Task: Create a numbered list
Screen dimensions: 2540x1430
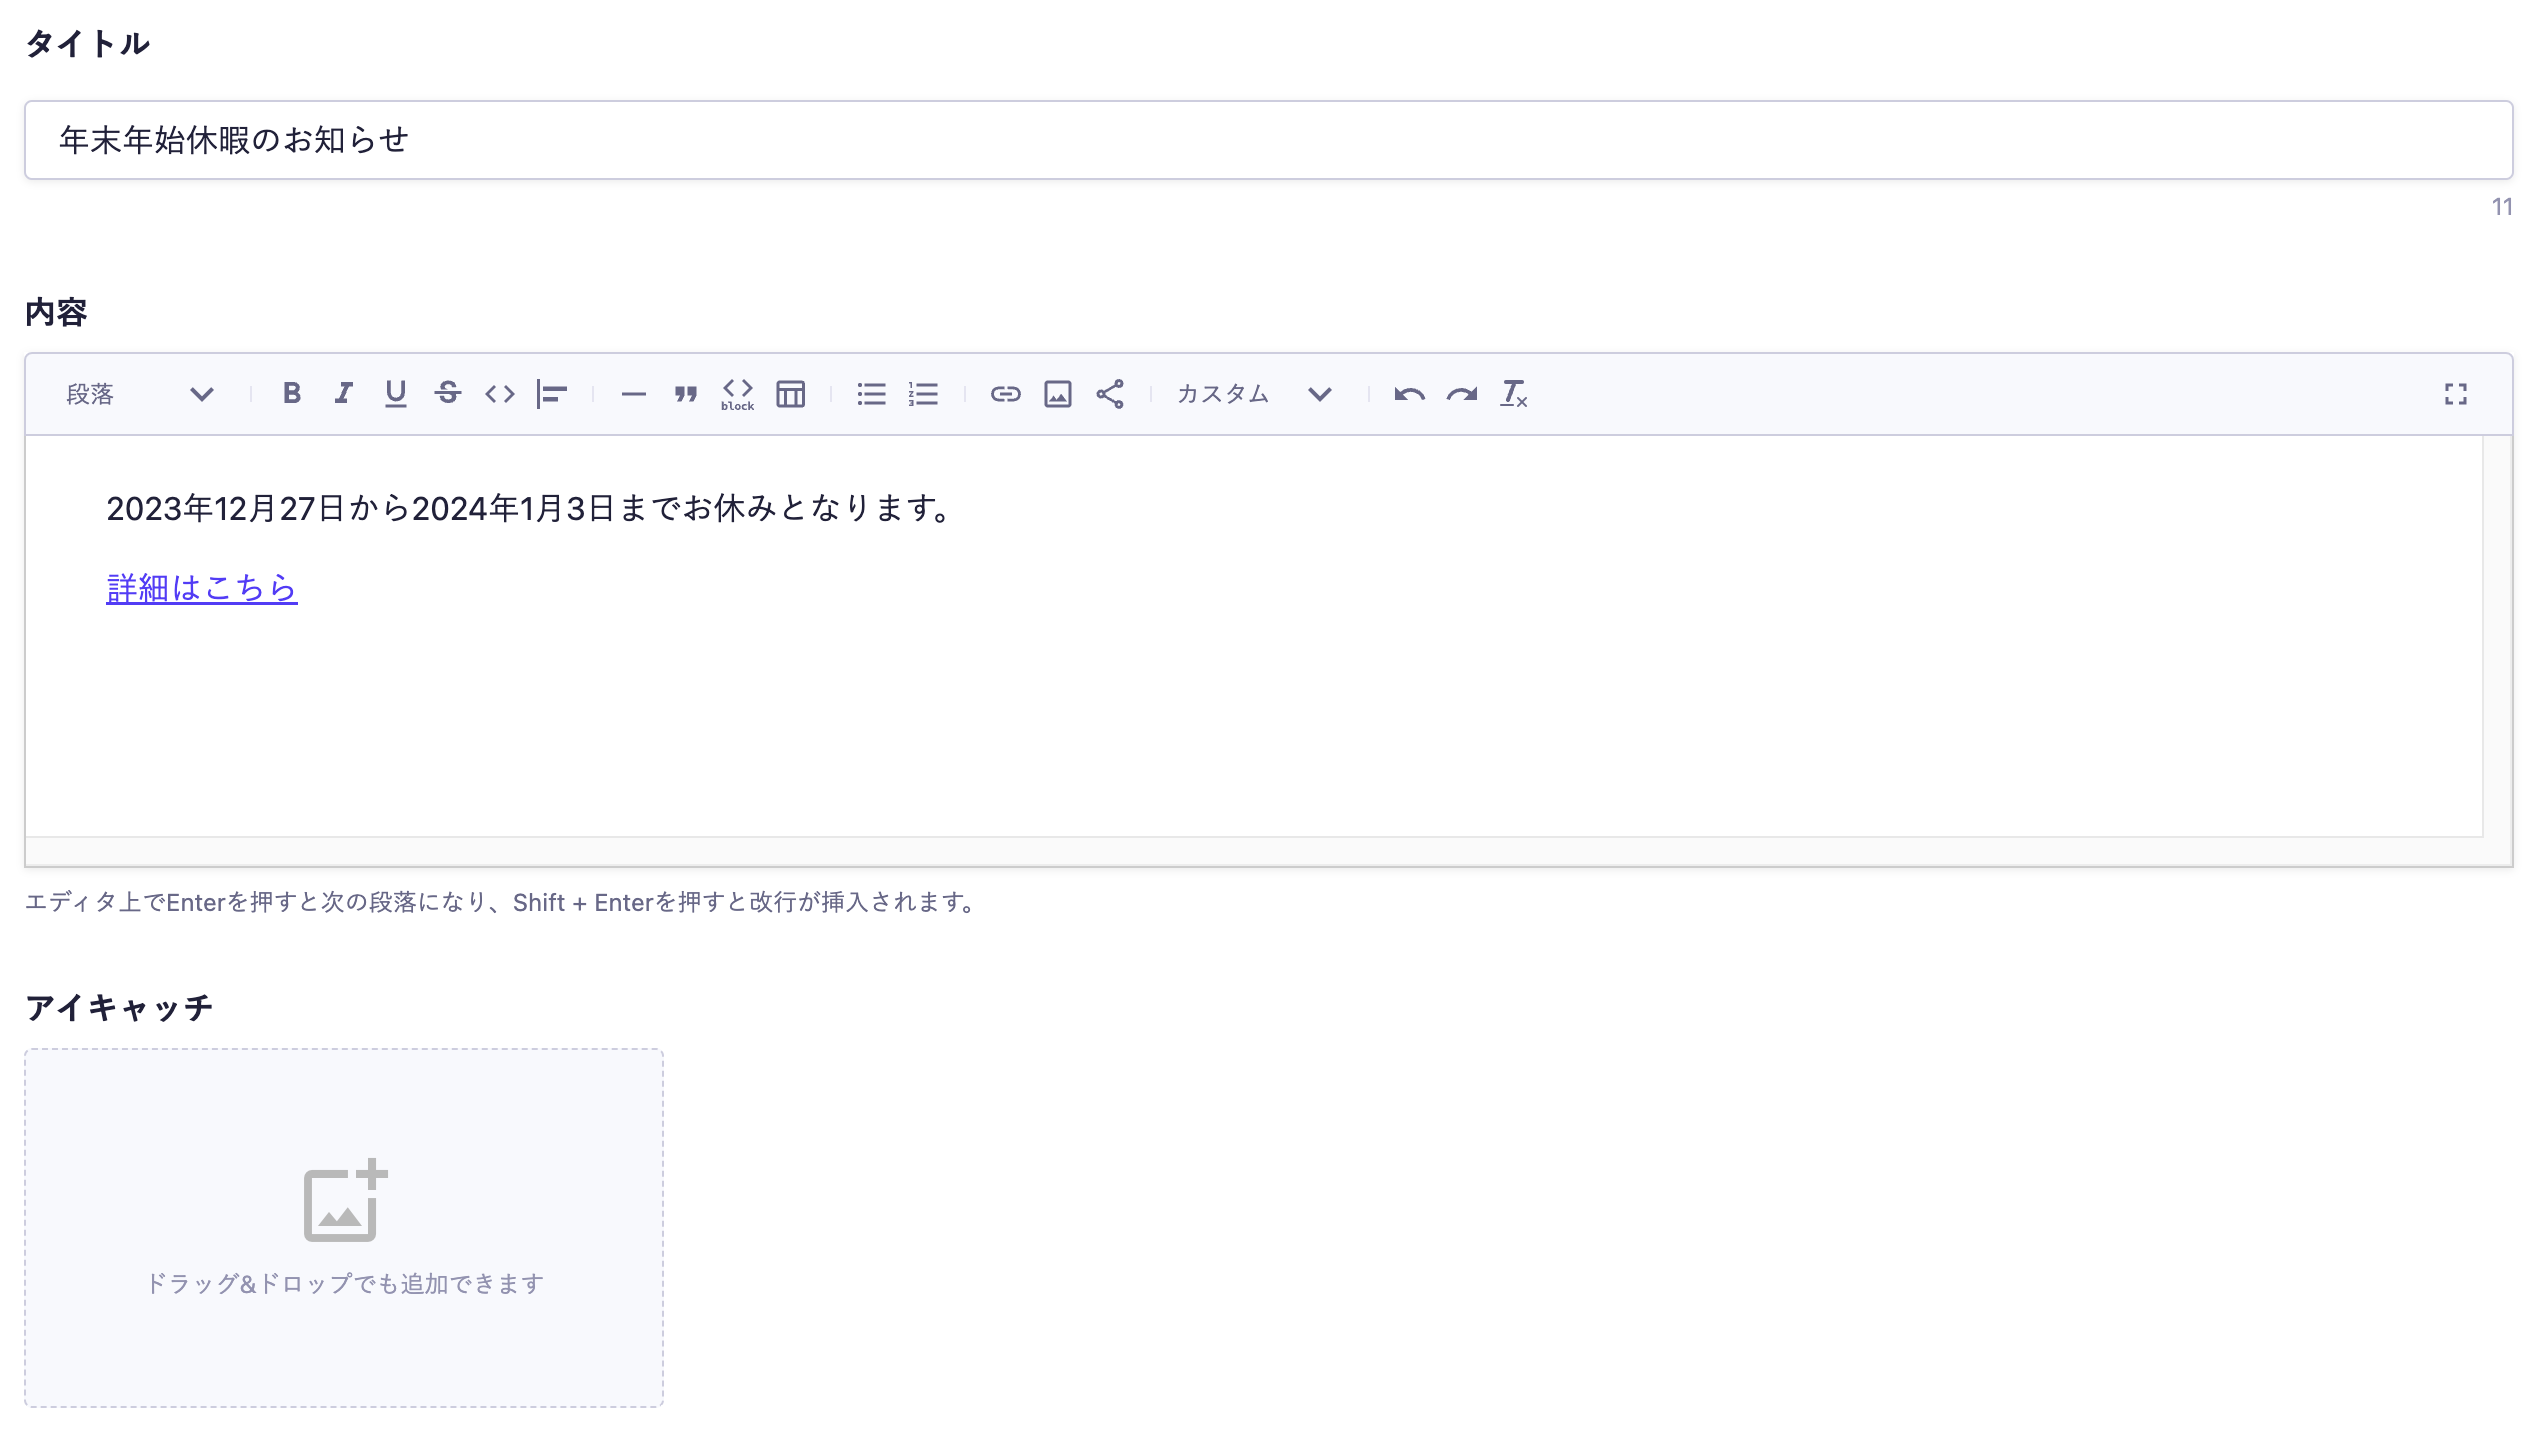Action: click(924, 394)
